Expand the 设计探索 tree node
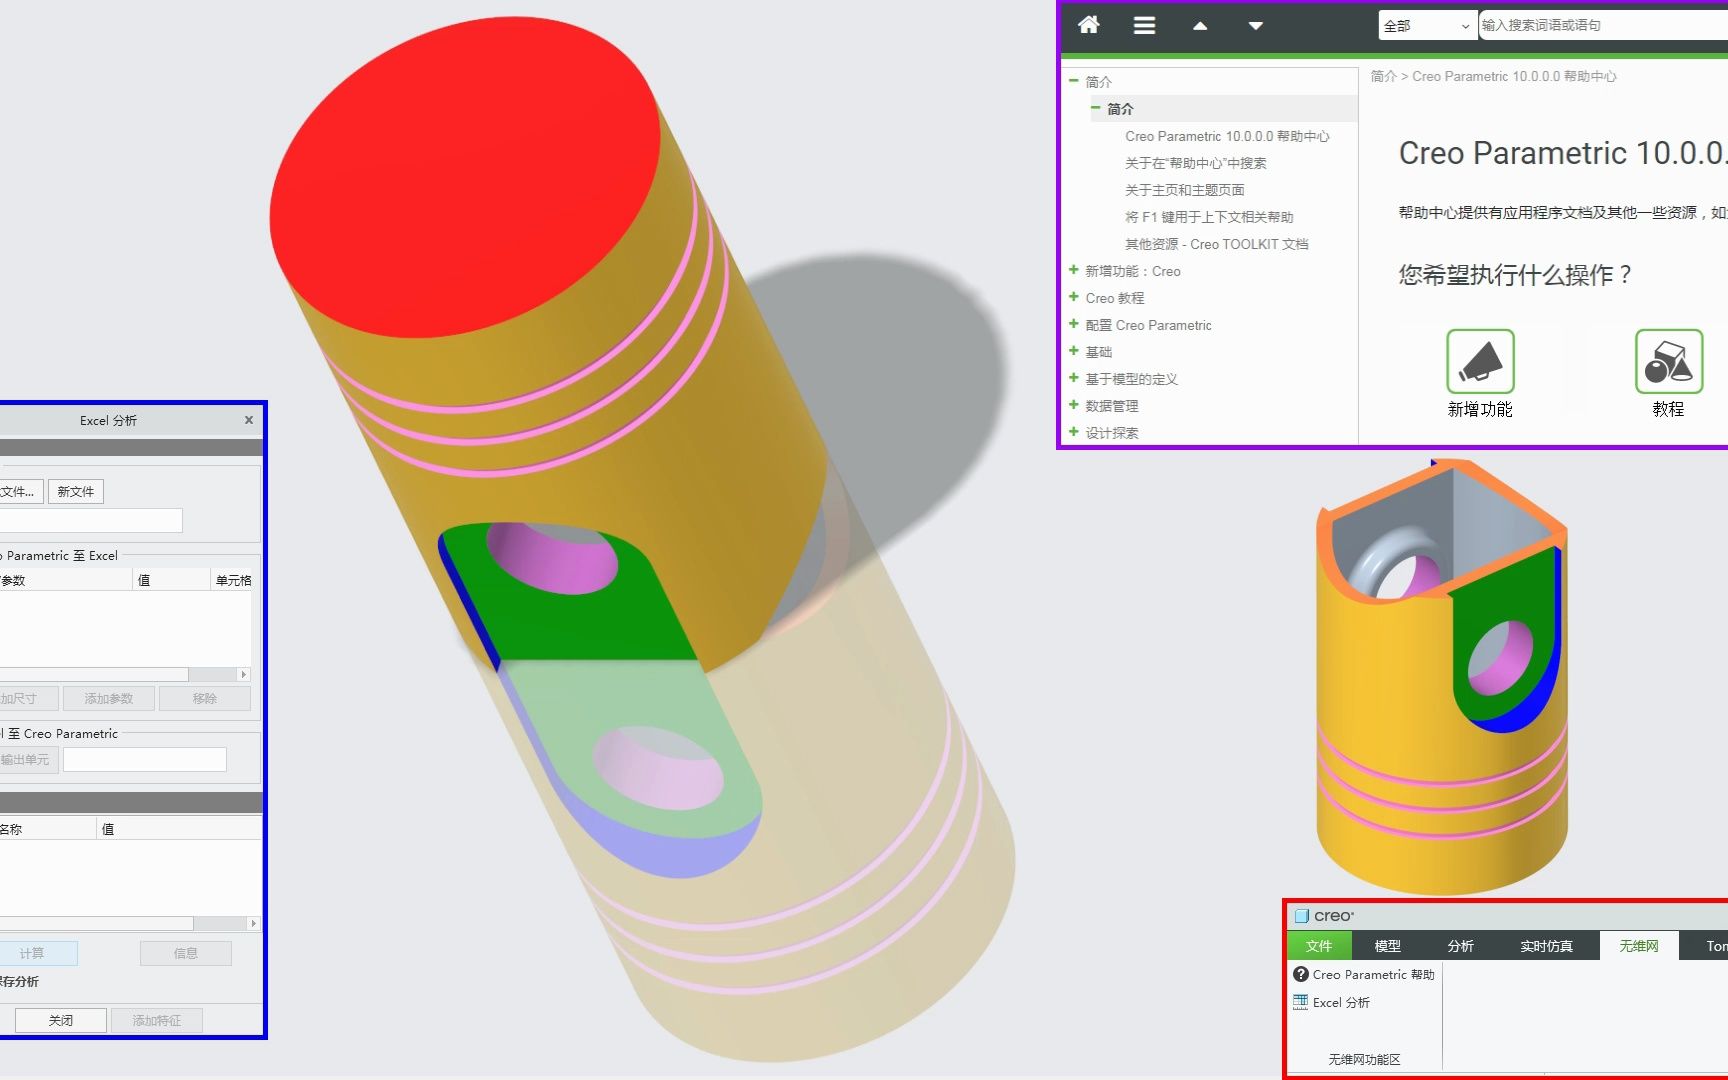The image size is (1728, 1080). 1074,432
